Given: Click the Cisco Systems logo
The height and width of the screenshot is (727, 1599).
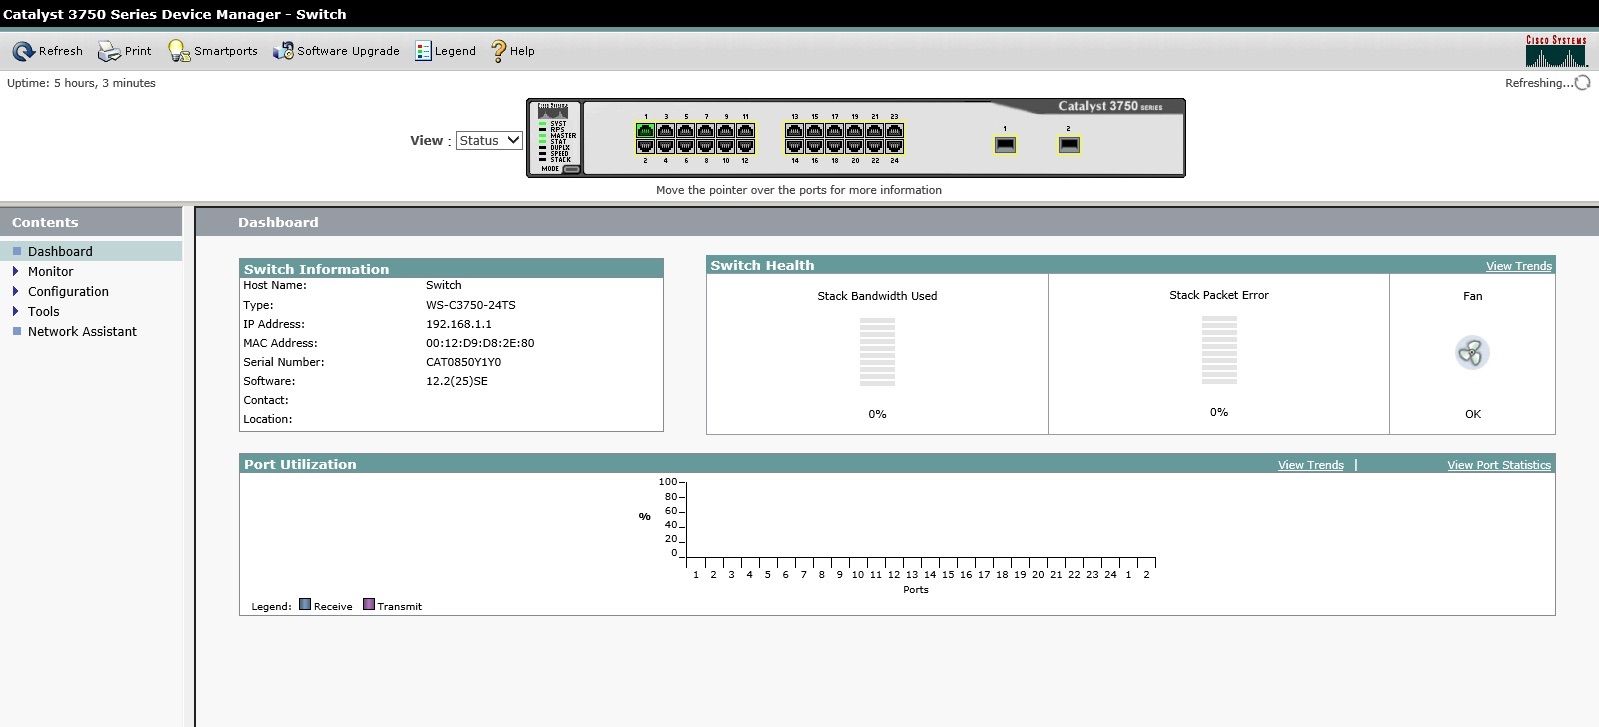Looking at the screenshot, I should click(1556, 51).
